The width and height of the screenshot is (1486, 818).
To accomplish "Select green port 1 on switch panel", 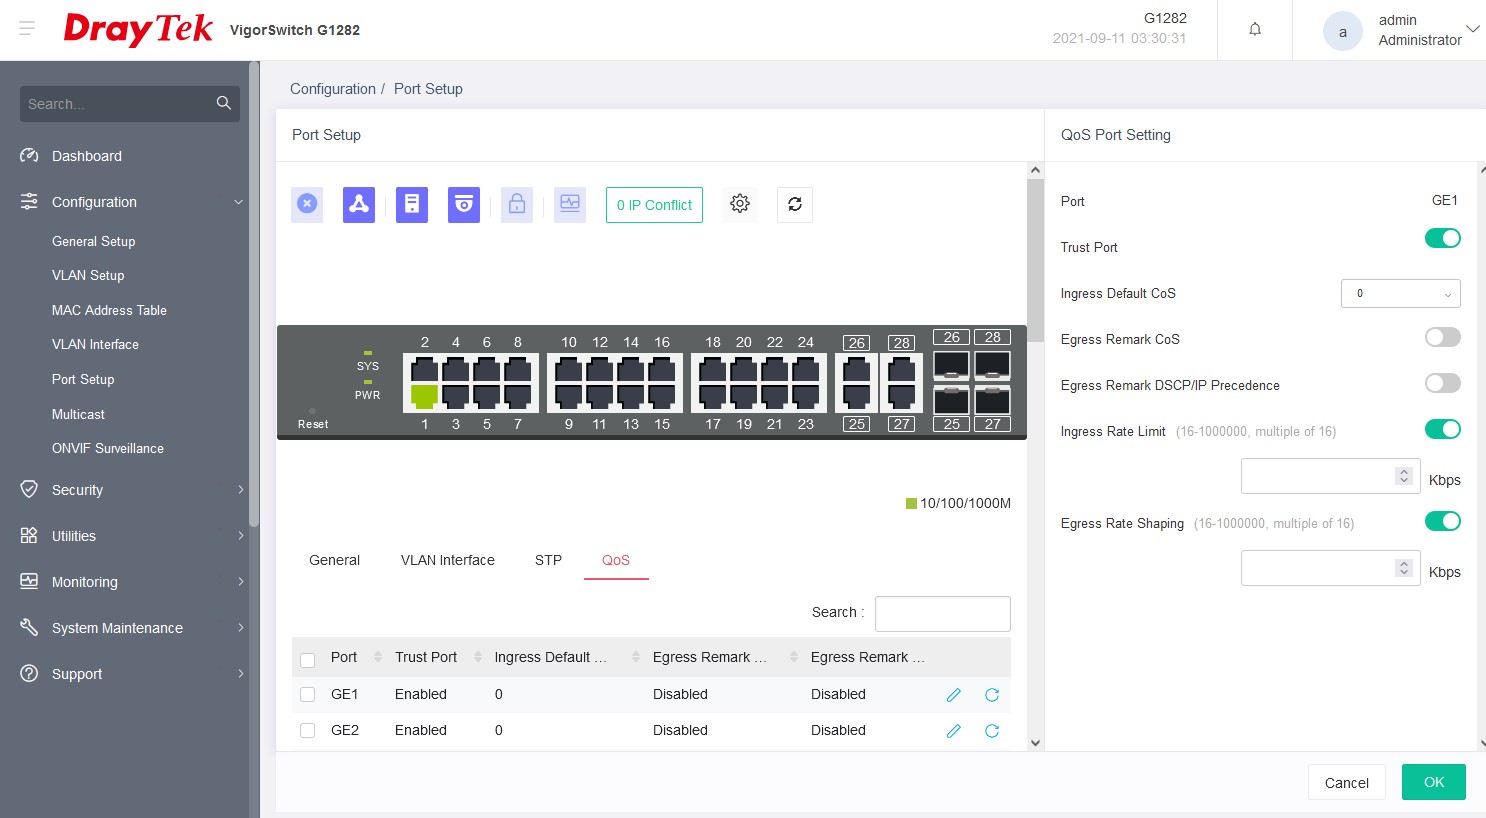I will 424,396.
